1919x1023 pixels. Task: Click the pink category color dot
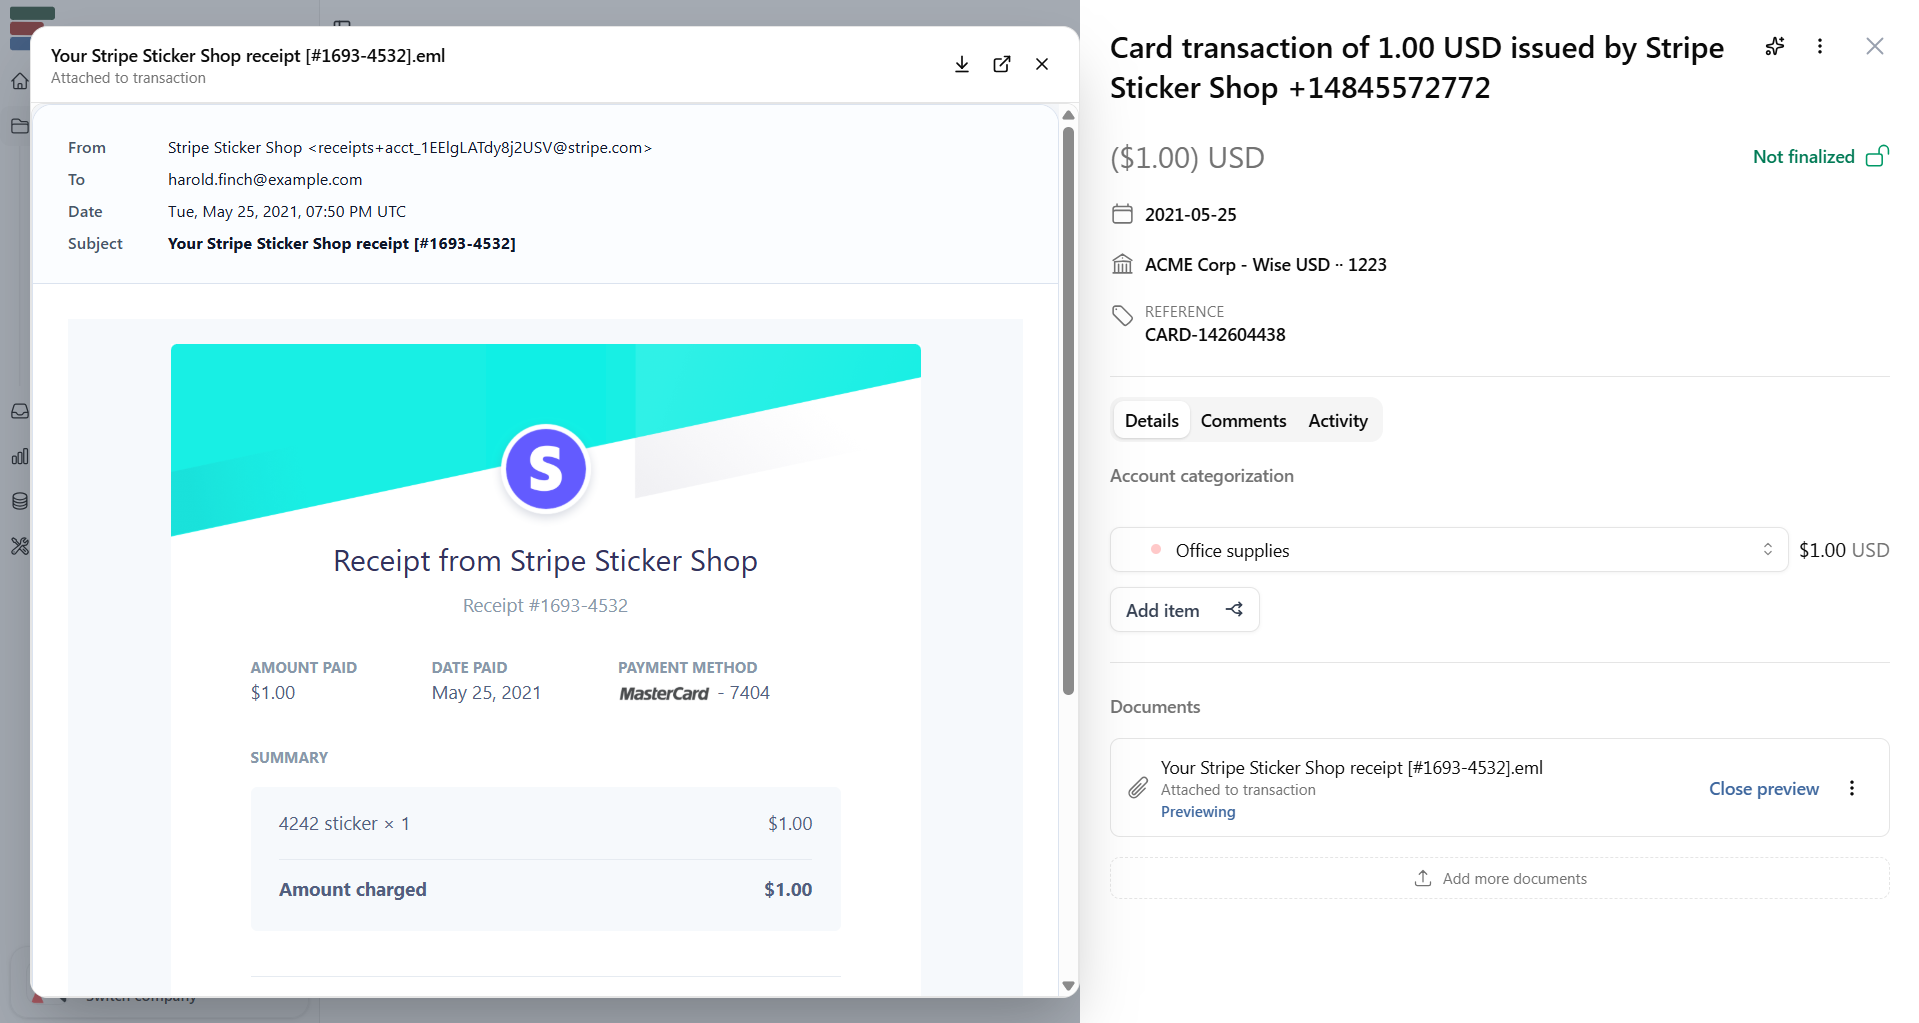(x=1156, y=549)
